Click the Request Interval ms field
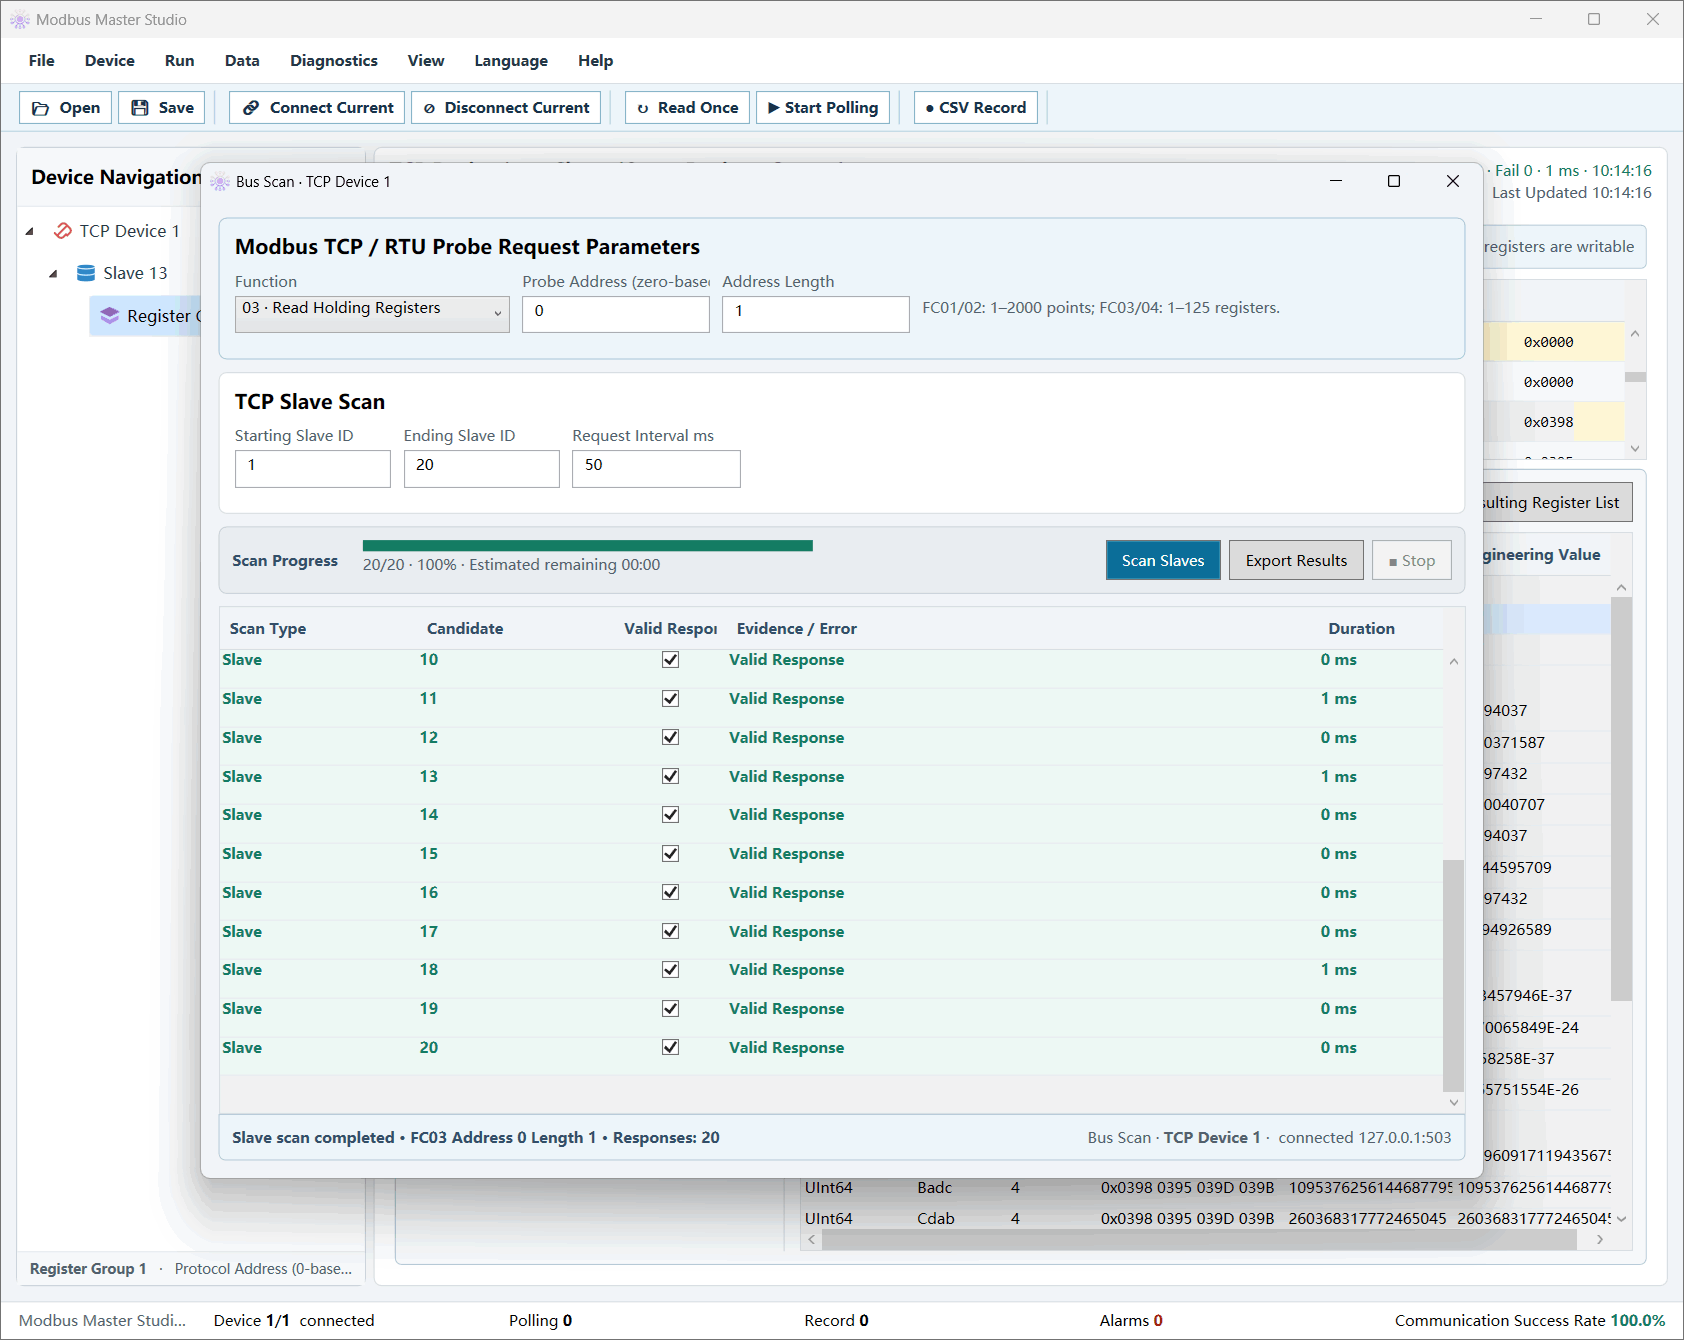Screen dimensions: 1684x1340 coord(656,468)
